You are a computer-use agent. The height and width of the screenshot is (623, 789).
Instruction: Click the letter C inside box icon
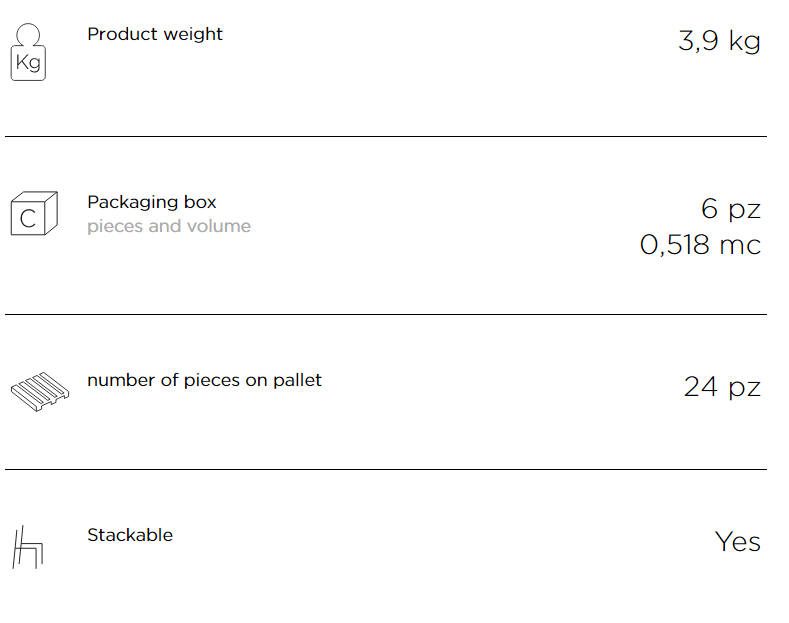tap(28, 219)
